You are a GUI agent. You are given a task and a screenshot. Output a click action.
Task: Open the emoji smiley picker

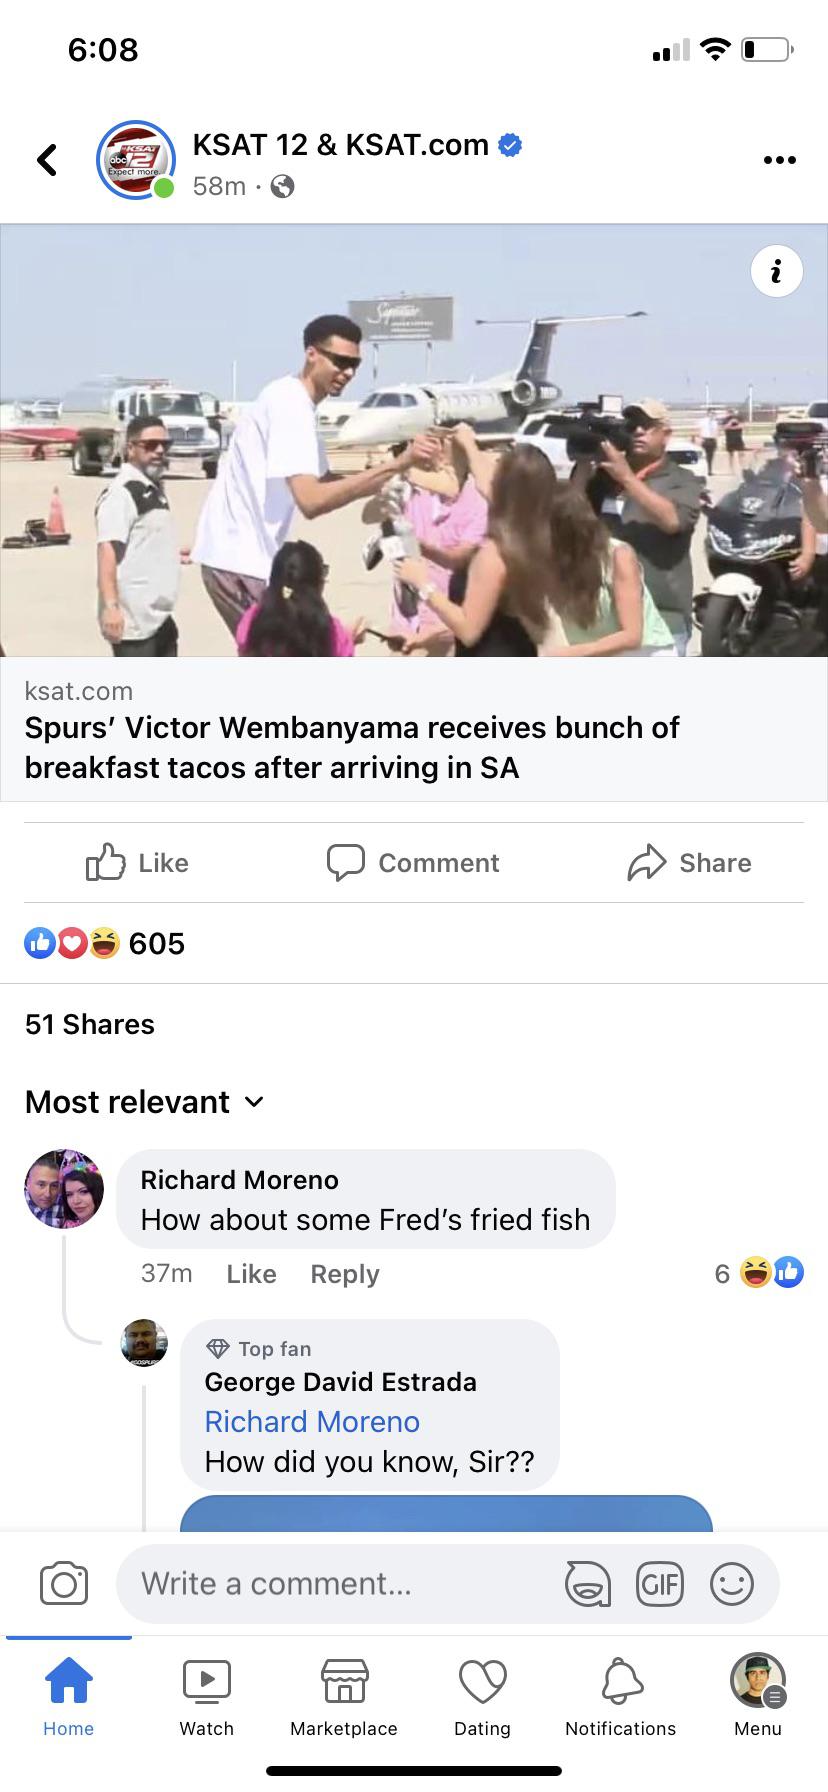click(x=732, y=1584)
